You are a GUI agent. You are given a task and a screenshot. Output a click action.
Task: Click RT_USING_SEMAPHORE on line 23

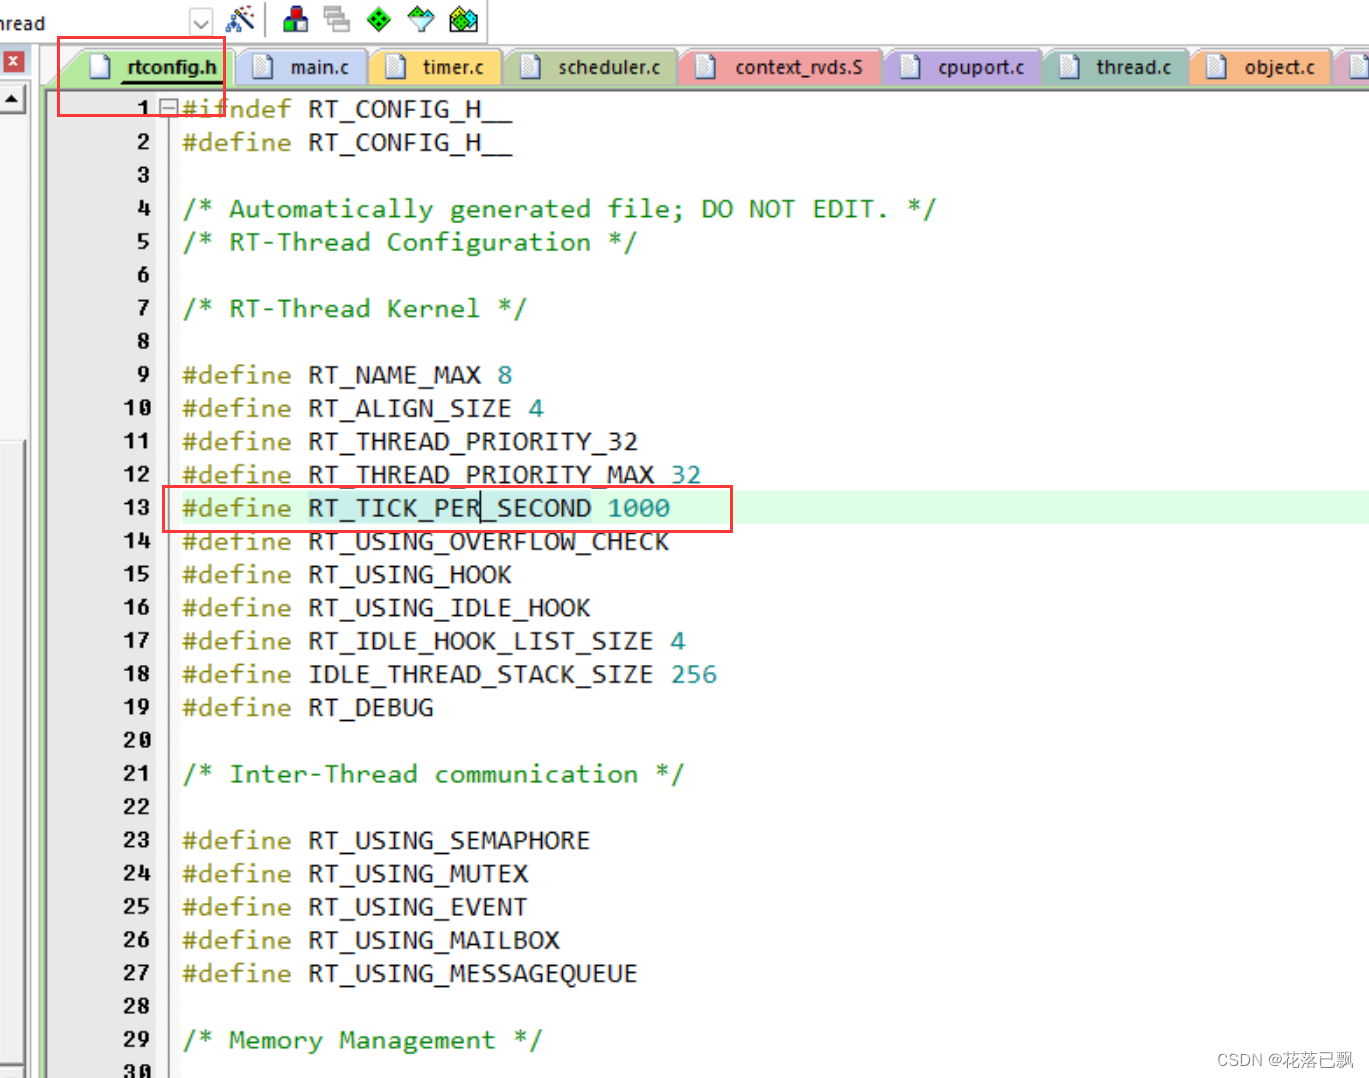tap(449, 840)
